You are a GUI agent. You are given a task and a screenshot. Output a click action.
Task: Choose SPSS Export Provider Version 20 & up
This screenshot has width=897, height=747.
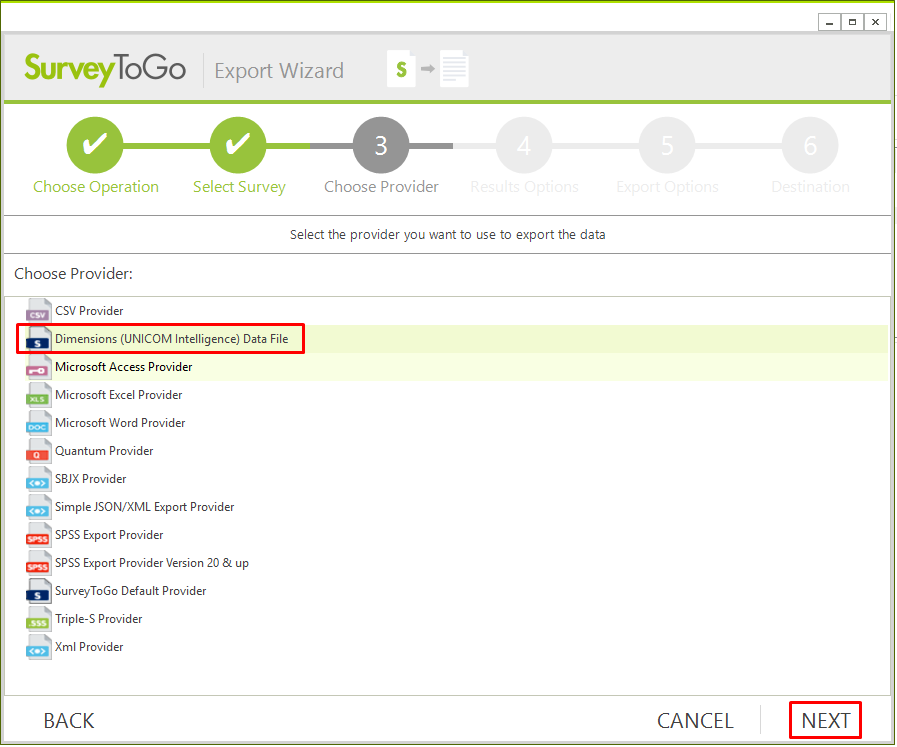[152, 563]
